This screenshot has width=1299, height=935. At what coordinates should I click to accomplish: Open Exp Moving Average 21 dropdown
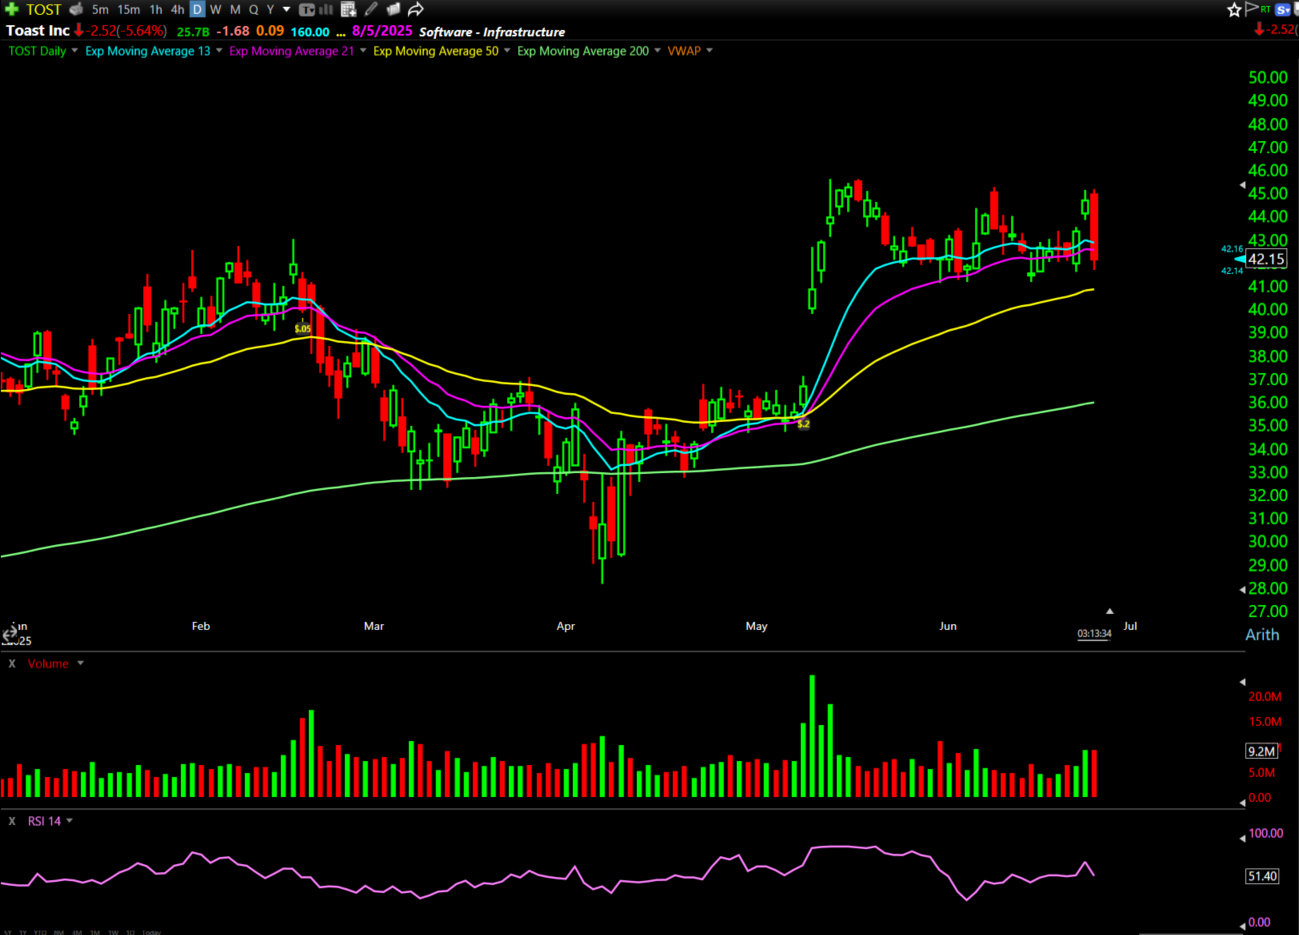pos(363,51)
